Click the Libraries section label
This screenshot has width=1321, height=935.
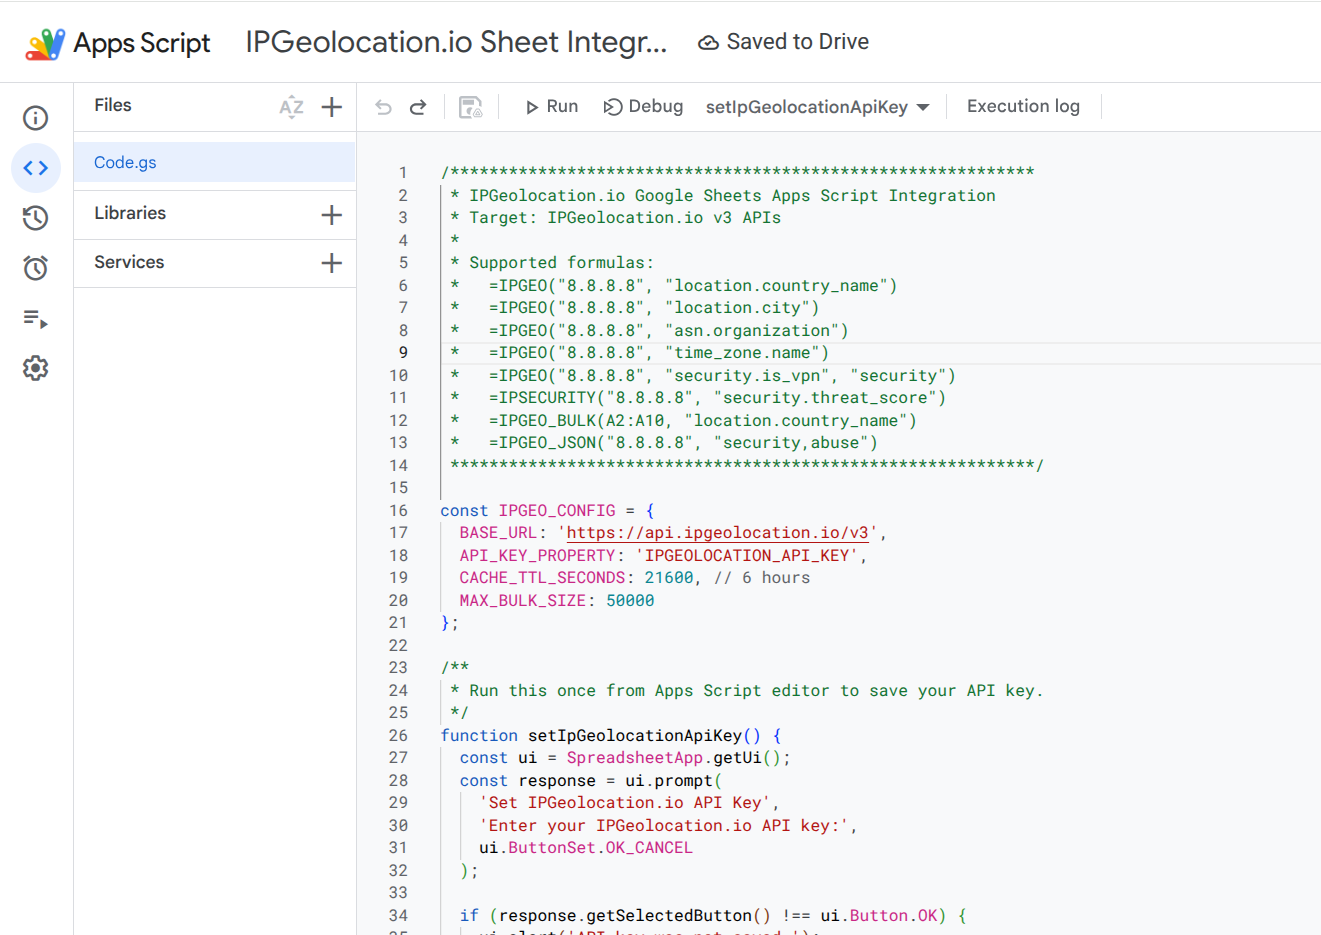(x=130, y=213)
